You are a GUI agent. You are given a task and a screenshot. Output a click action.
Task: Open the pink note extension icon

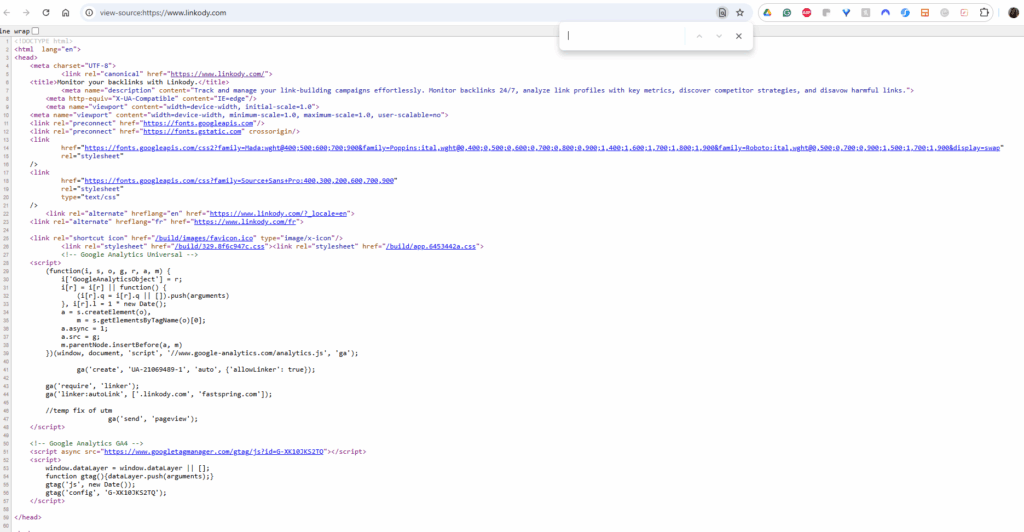click(964, 12)
